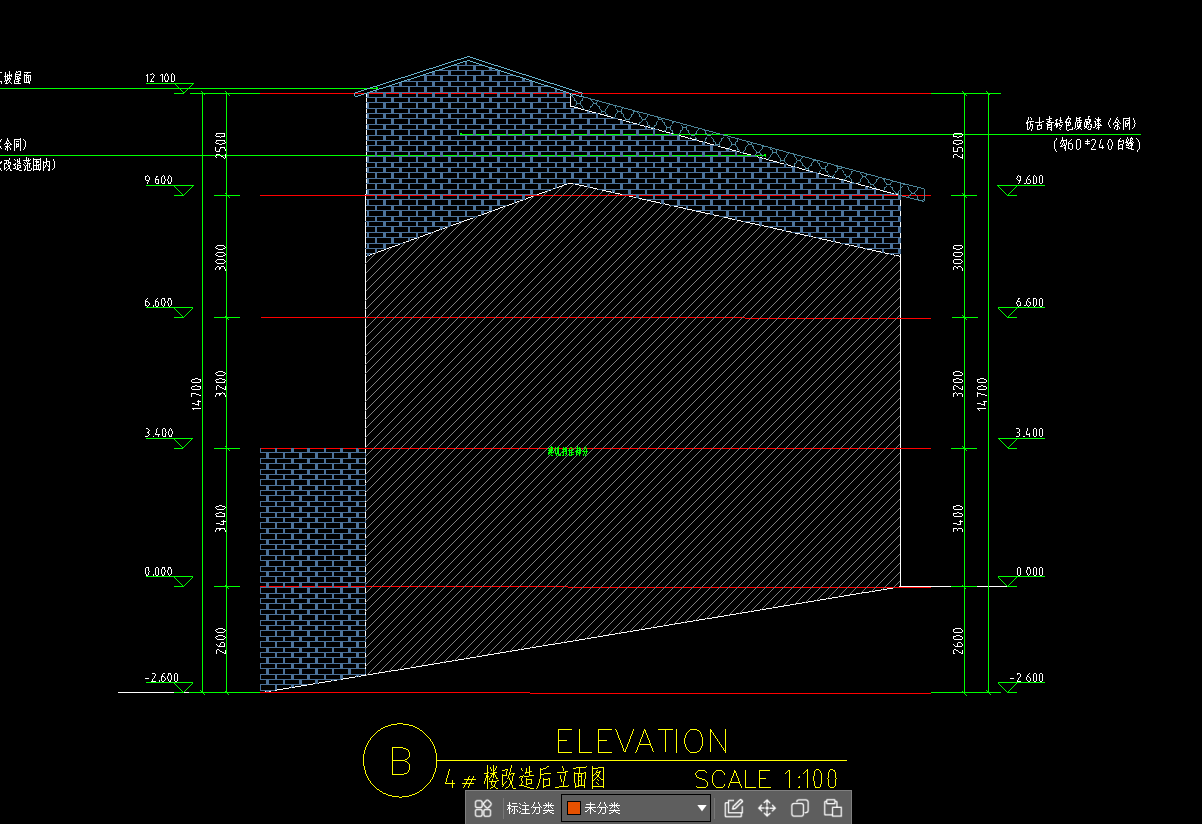Click the 4#楼改造后立面图 drawing title
Image resolution: width=1202 pixels, height=824 pixels.
pyautogui.click(x=526, y=778)
